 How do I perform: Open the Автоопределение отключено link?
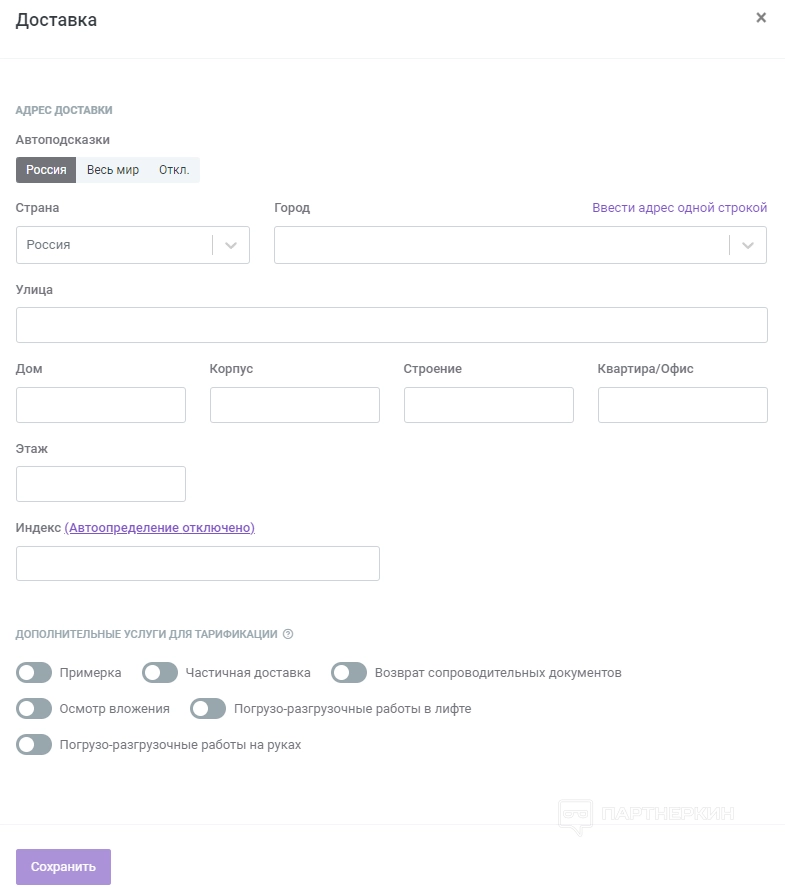pos(160,528)
